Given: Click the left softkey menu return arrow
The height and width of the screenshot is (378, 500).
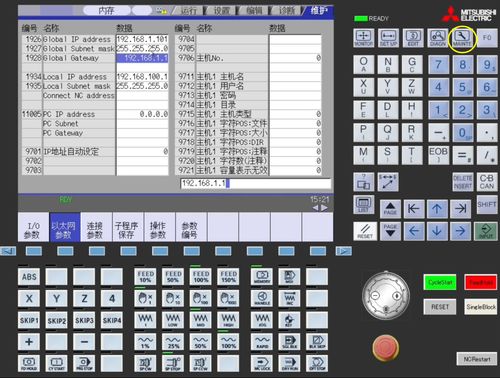Looking at the screenshot, I should (8, 251).
